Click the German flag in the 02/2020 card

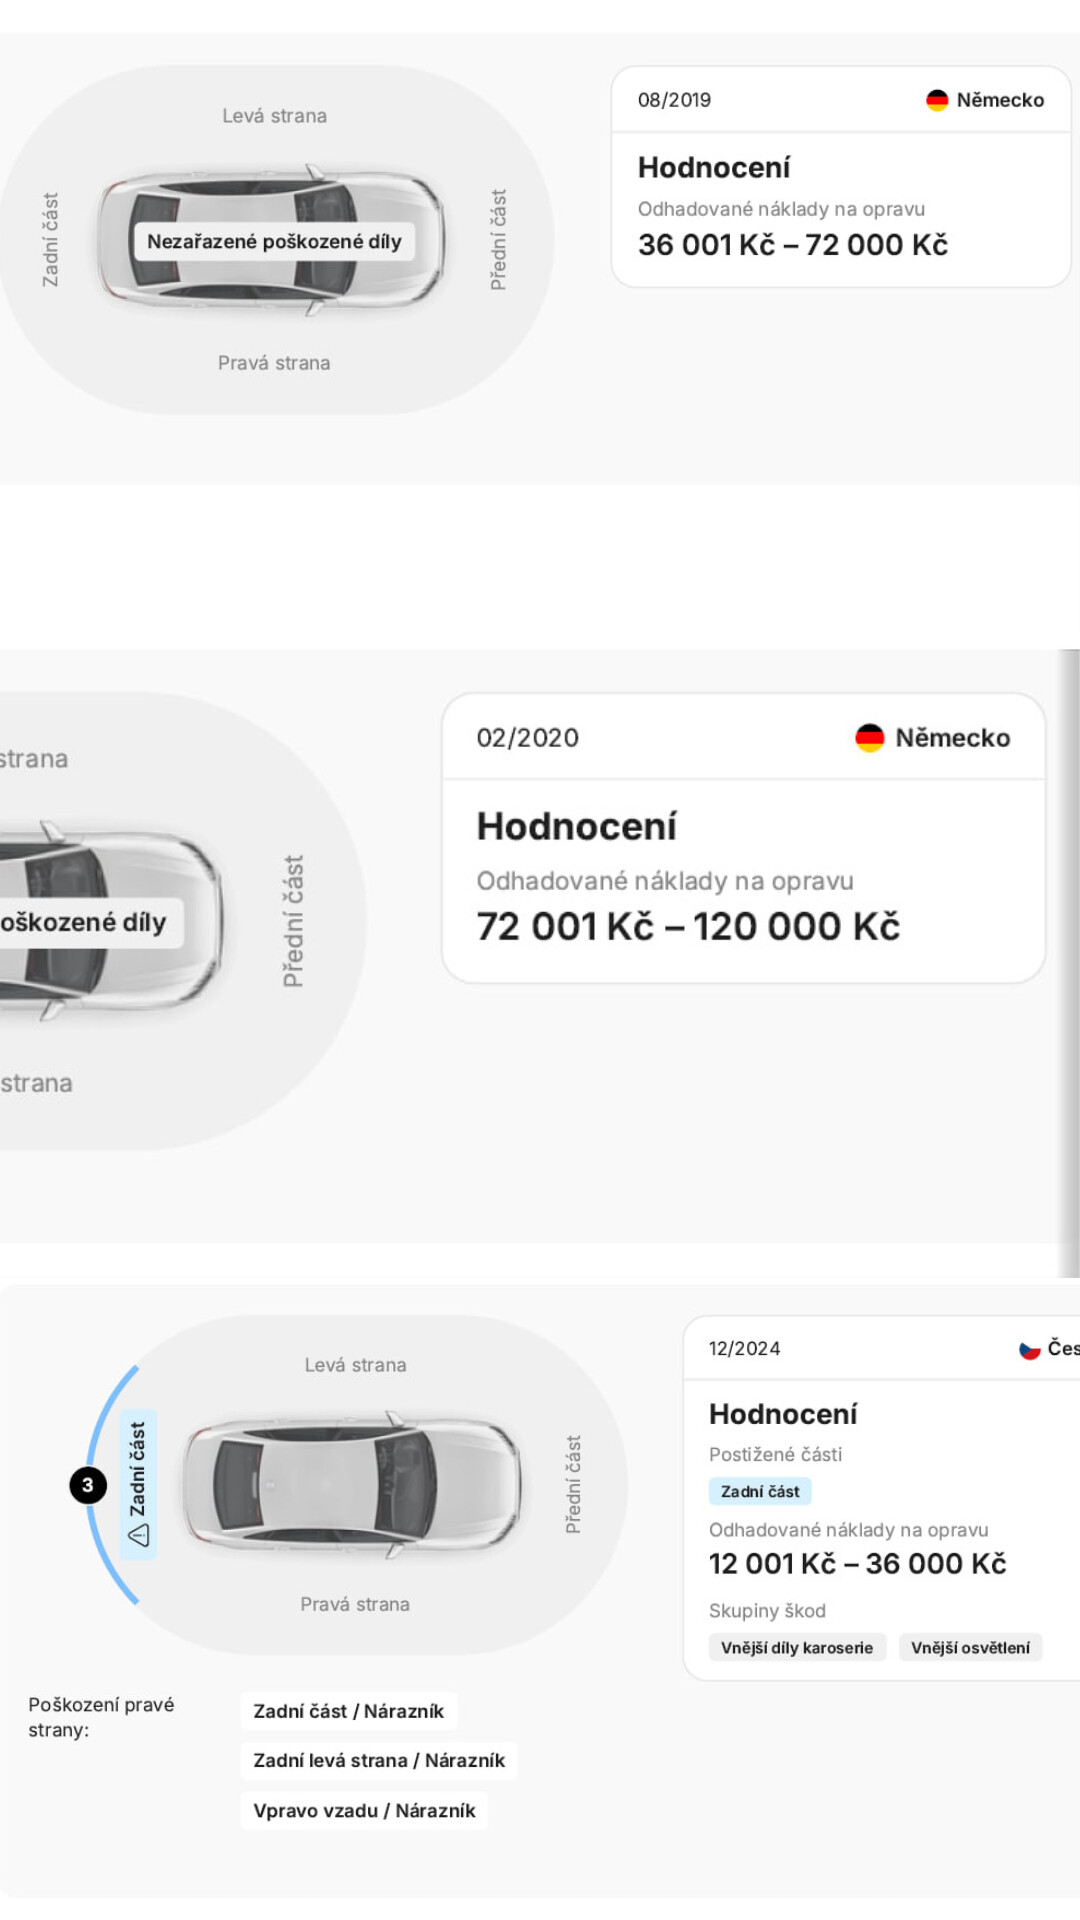(x=870, y=738)
